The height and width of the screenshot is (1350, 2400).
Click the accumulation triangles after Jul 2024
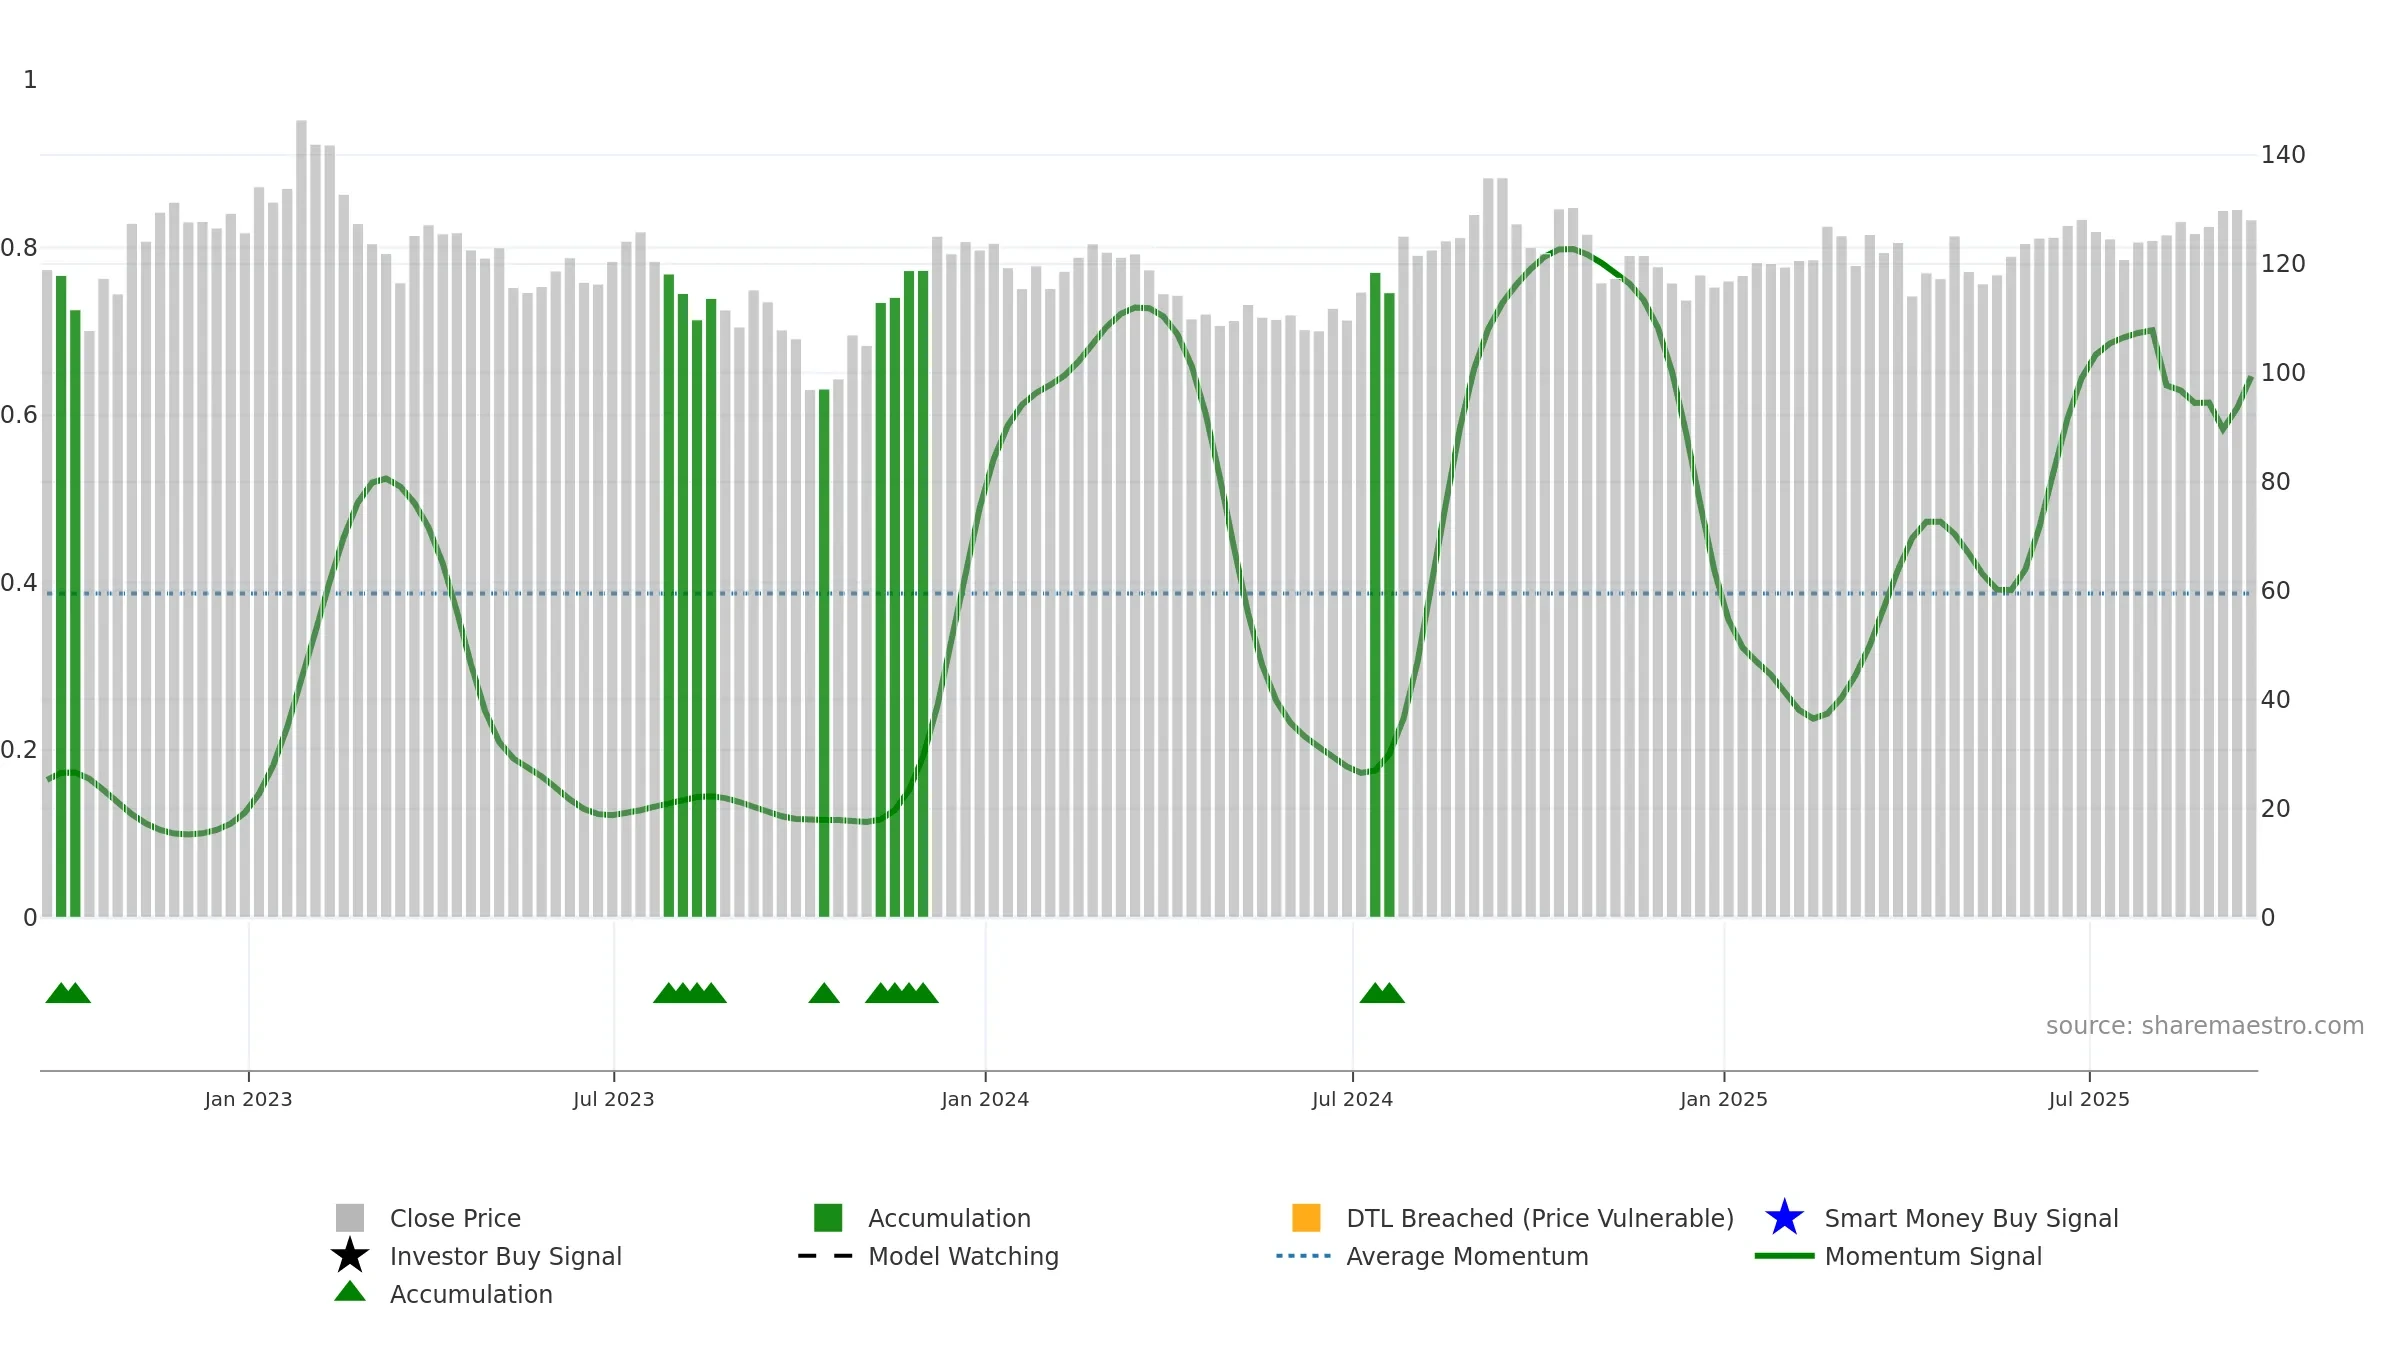(1382, 993)
